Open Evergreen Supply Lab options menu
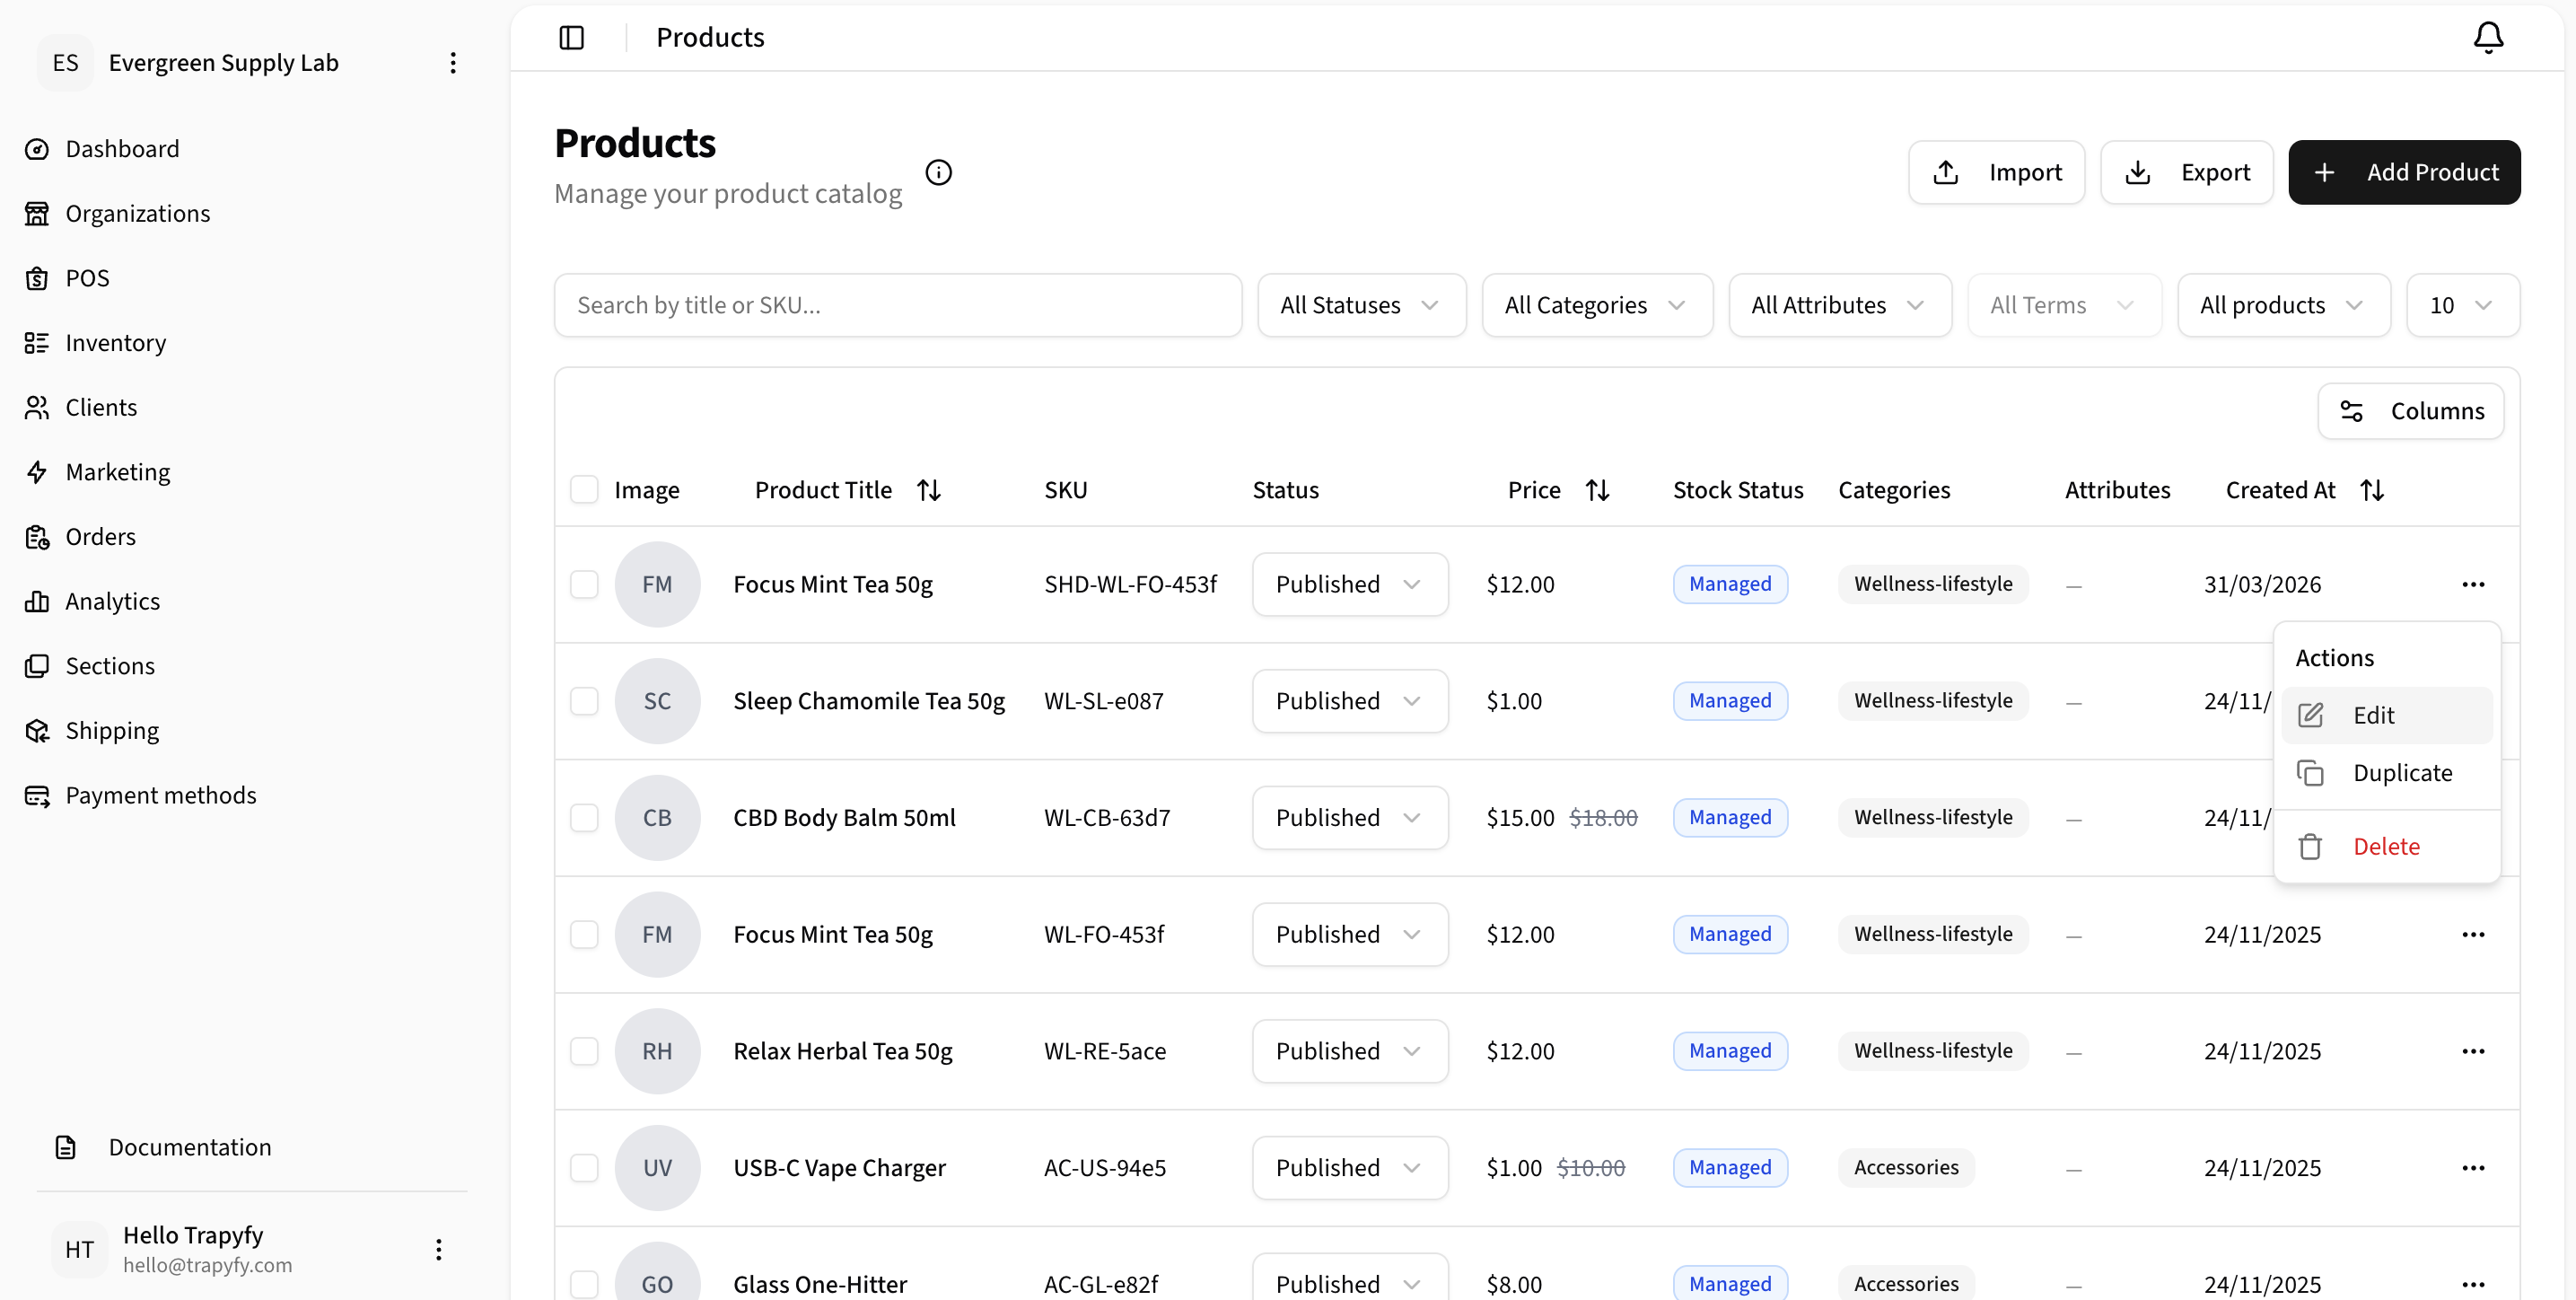The height and width of the screenshot is (1300, 2576). [453, 63]
